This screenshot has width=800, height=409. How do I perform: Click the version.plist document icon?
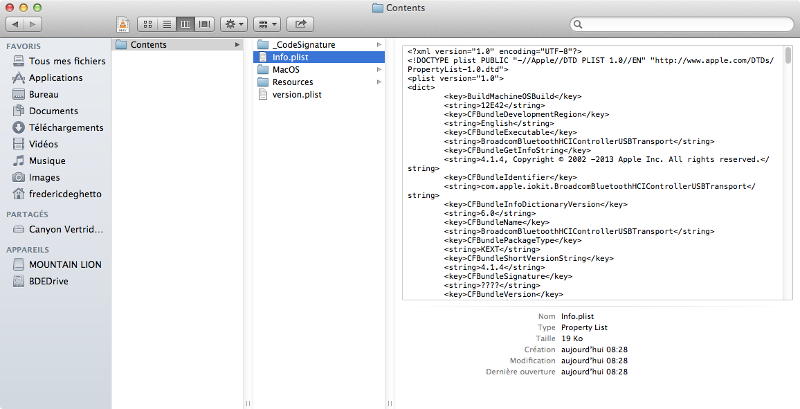pos(263,94)
